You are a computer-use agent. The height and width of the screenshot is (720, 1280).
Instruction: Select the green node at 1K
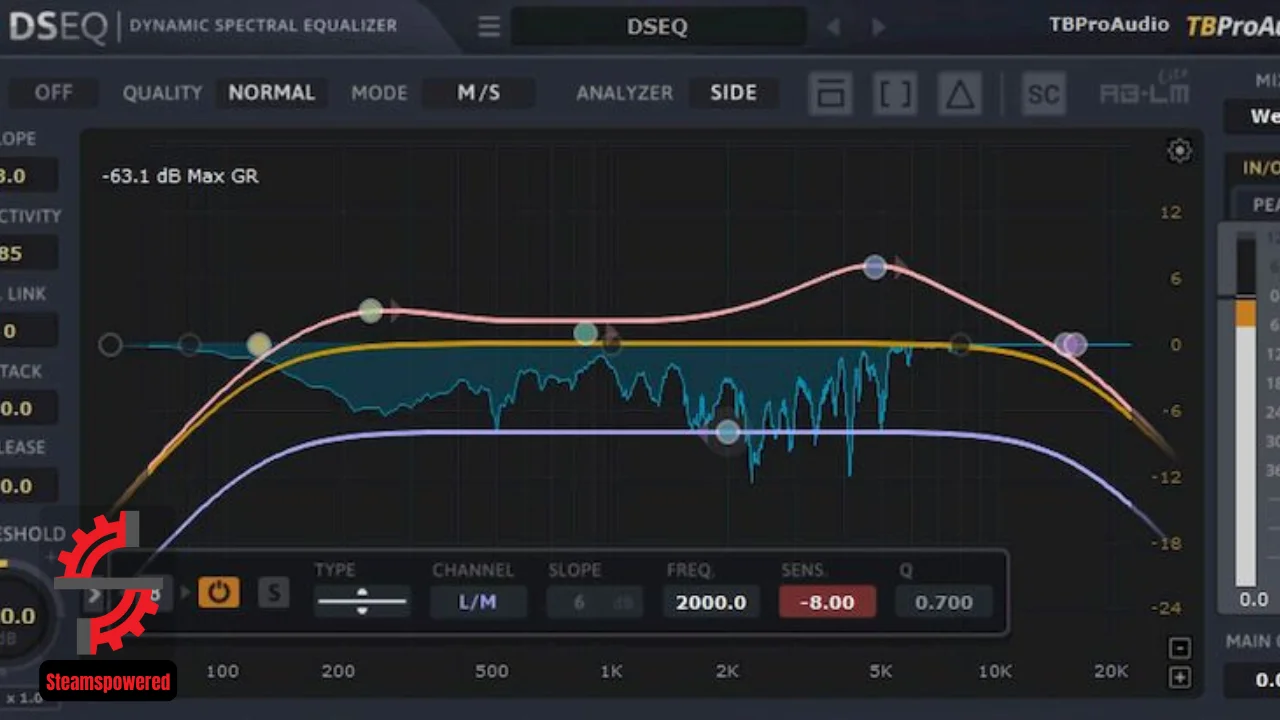(x=586, y=333)
